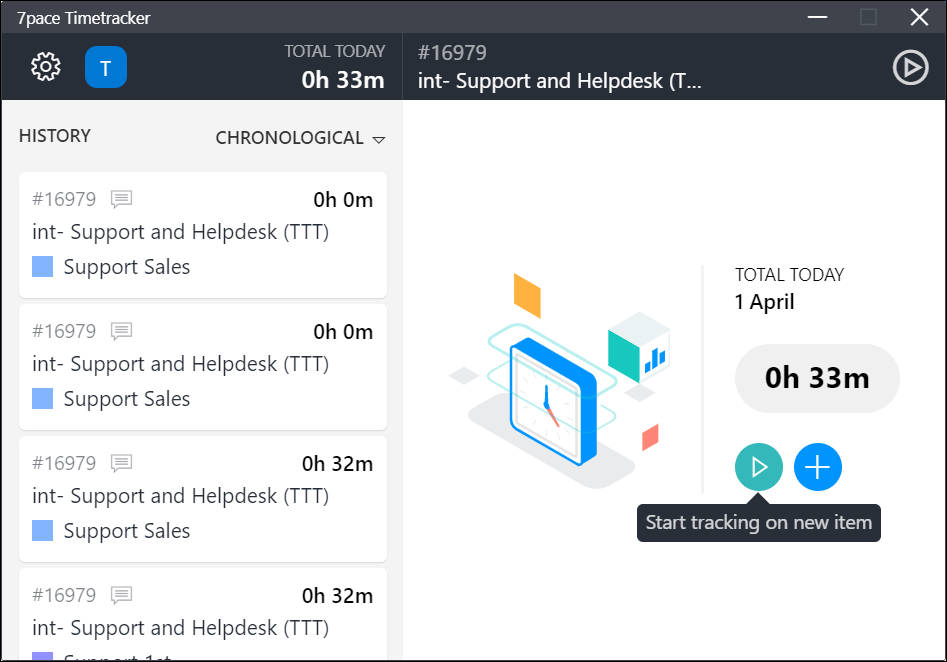947x662 pixels.
Task: Click the header "TOTAL TODAY" 0h 33m summary
Action: pyautogui.click(x=335, y=66)
